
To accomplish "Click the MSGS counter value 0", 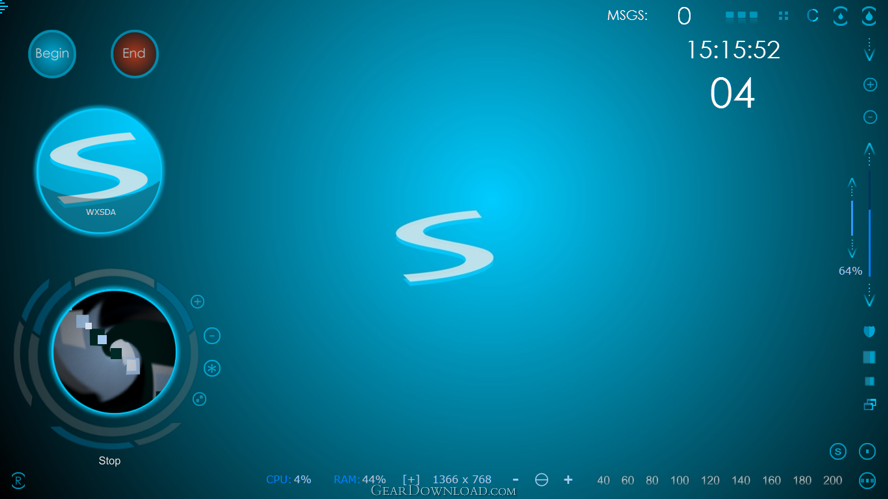I will tap(684, 16).
